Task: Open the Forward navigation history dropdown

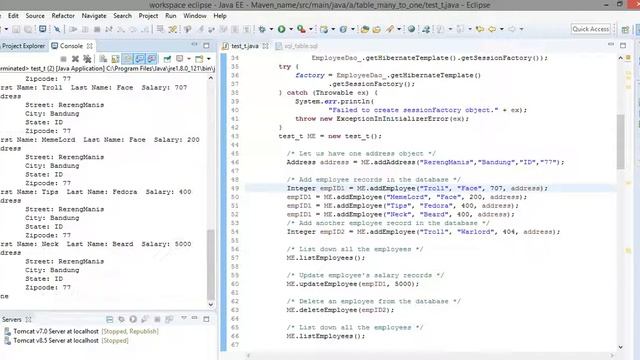Action: point(521,29)
